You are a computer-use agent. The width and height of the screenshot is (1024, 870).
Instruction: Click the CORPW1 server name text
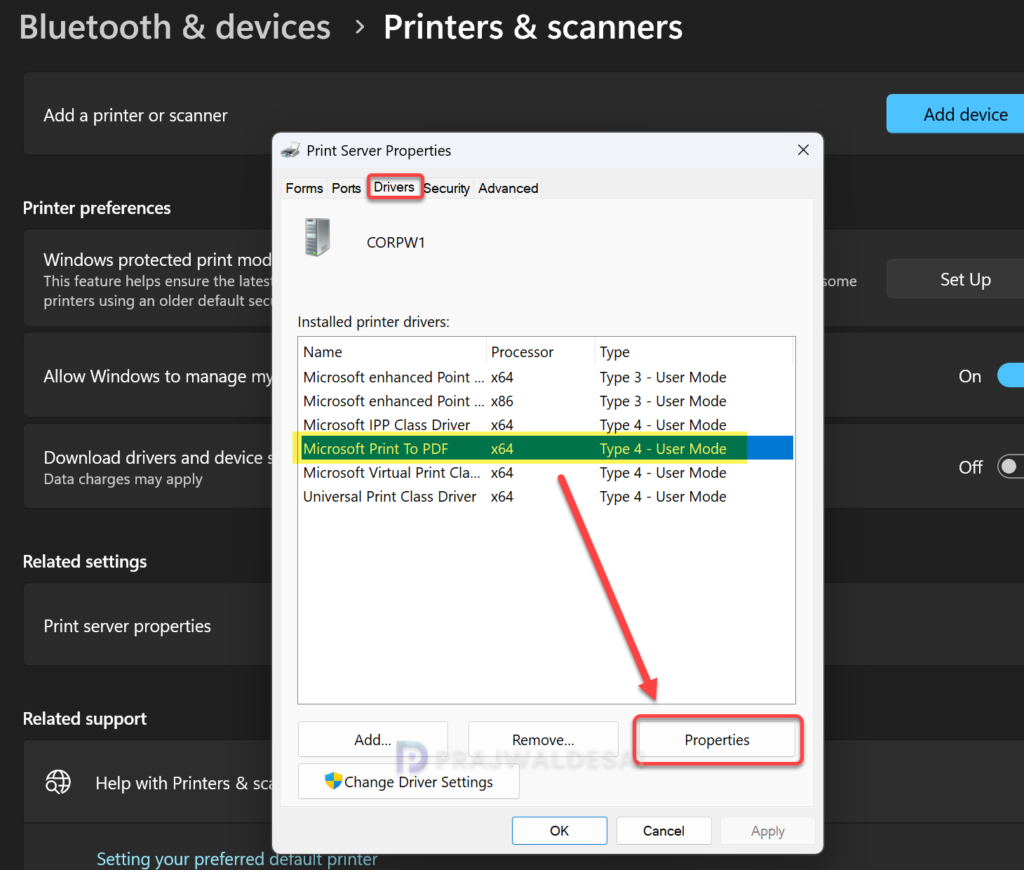pos(396,242)
